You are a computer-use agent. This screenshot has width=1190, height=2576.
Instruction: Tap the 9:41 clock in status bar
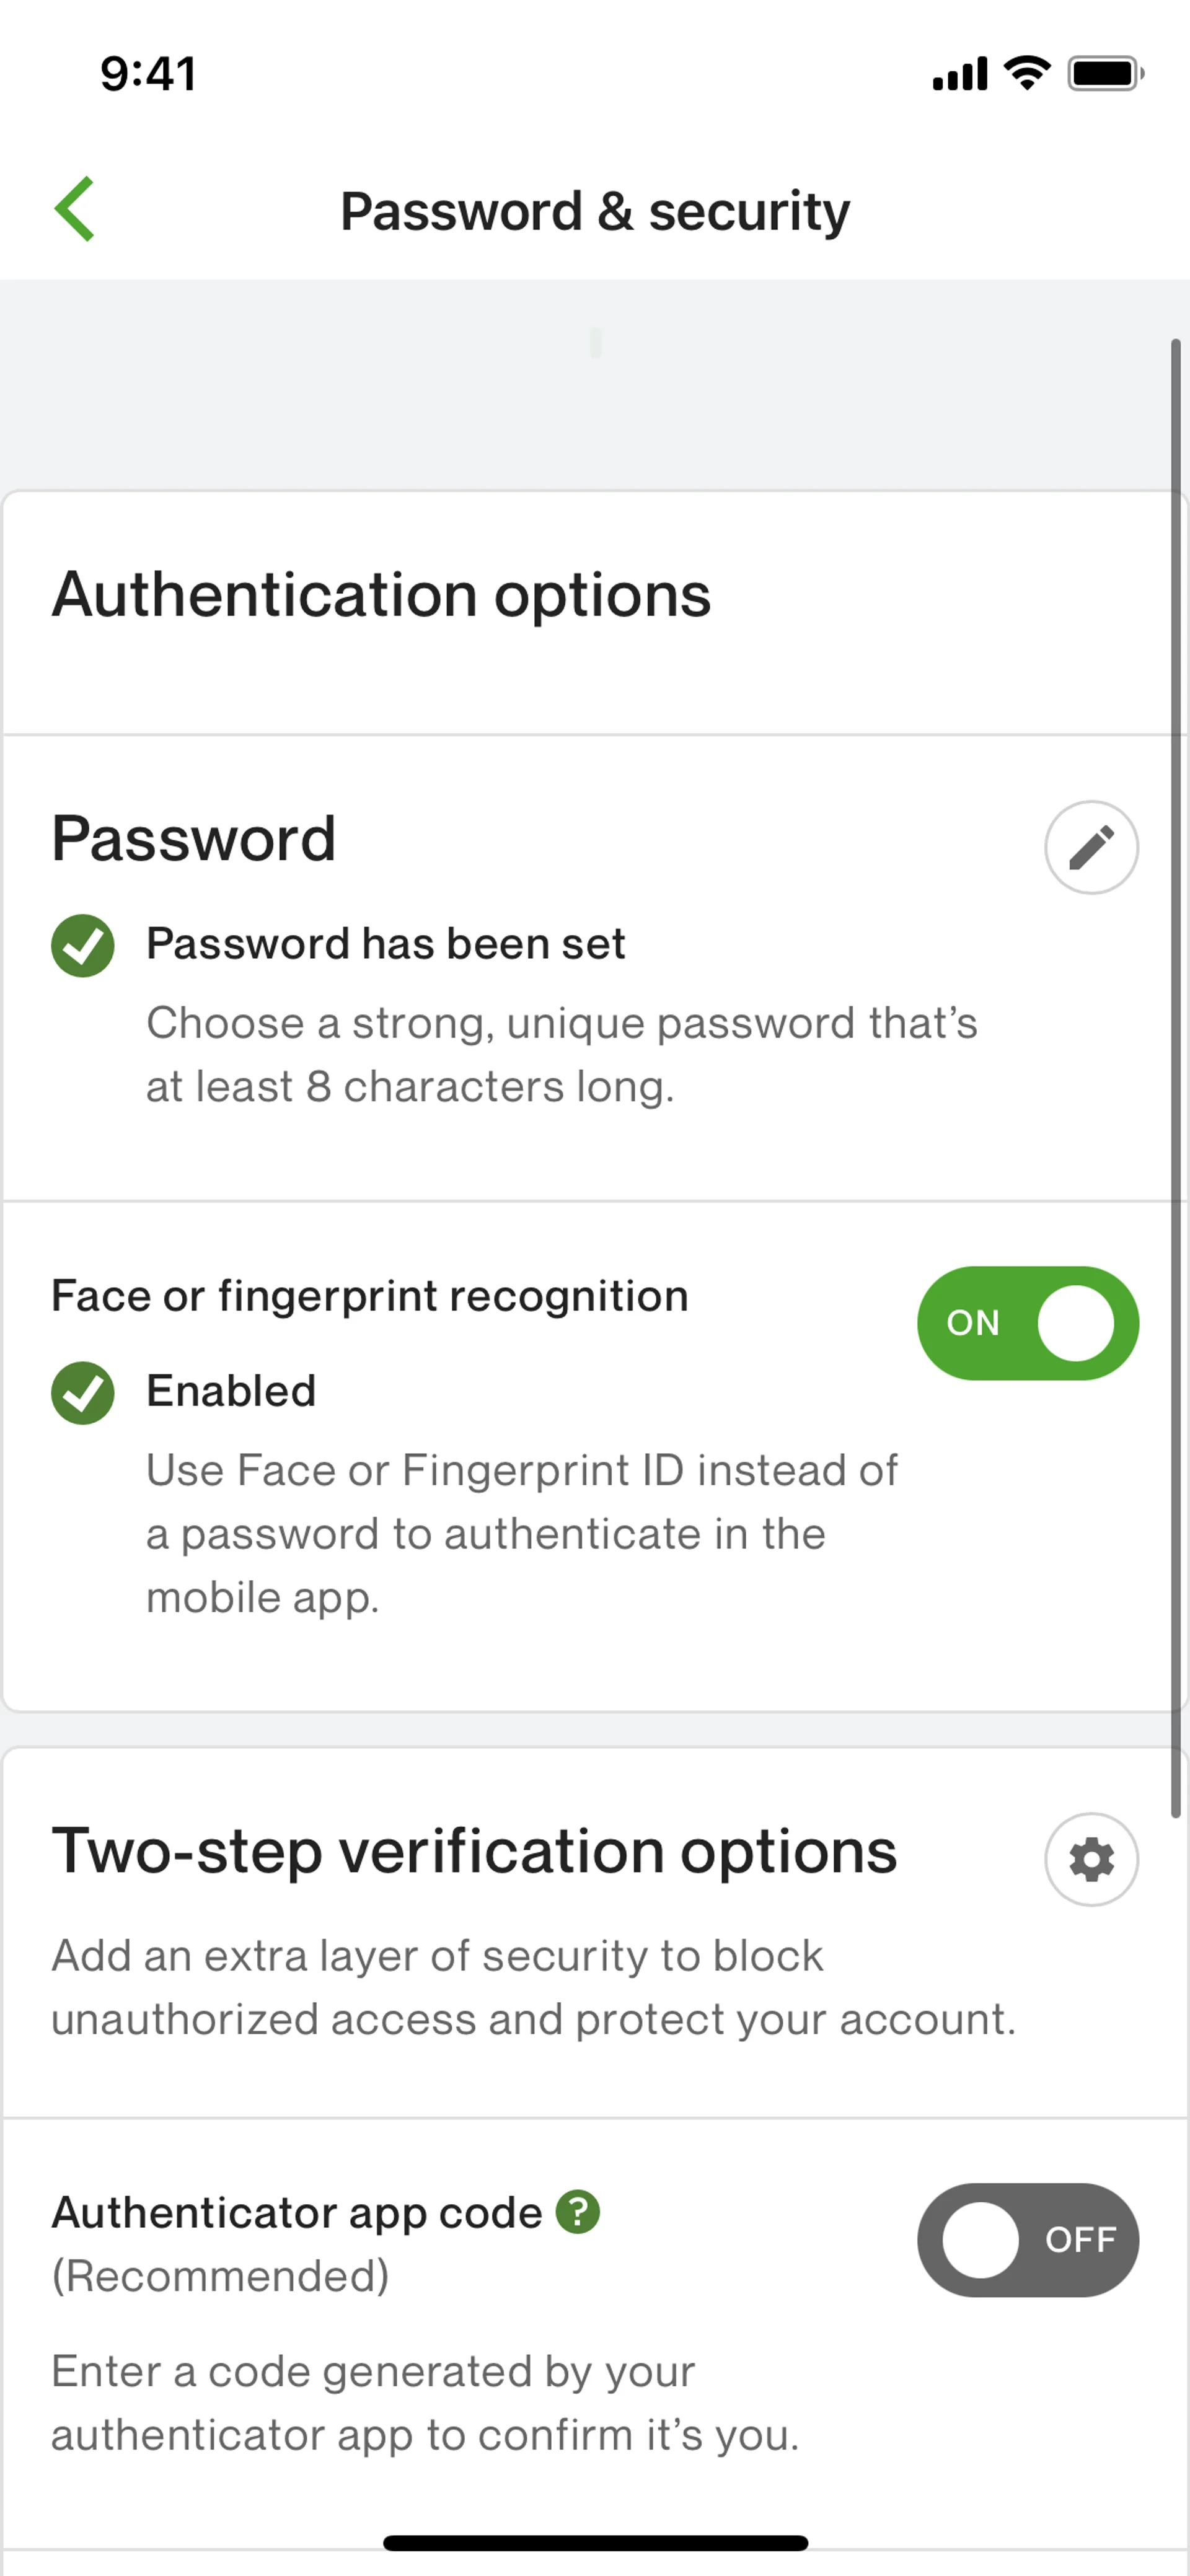point(148,74)
